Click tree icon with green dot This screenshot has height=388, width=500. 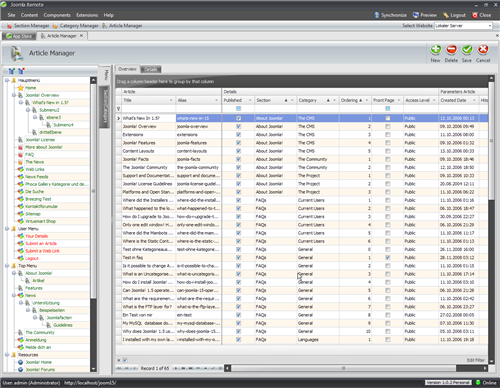[12, 71]
